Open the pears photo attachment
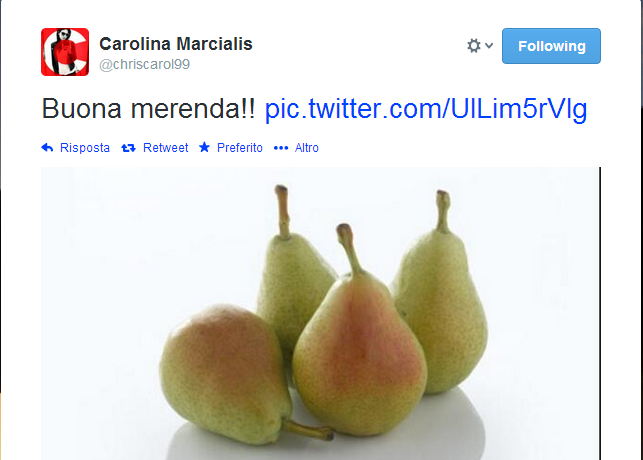 tap(320, 313)
